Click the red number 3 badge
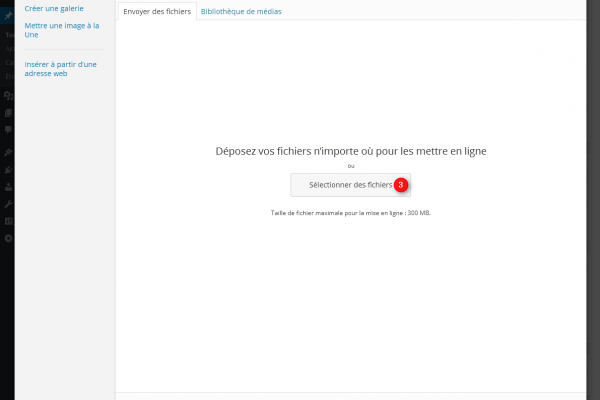Screen dimensions: 600x400 tap(400, 185)
